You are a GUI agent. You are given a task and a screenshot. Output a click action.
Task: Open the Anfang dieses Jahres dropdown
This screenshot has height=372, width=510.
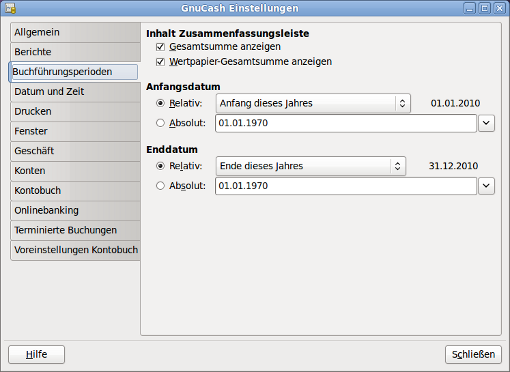pyautogui.click(x=313, y=103)
